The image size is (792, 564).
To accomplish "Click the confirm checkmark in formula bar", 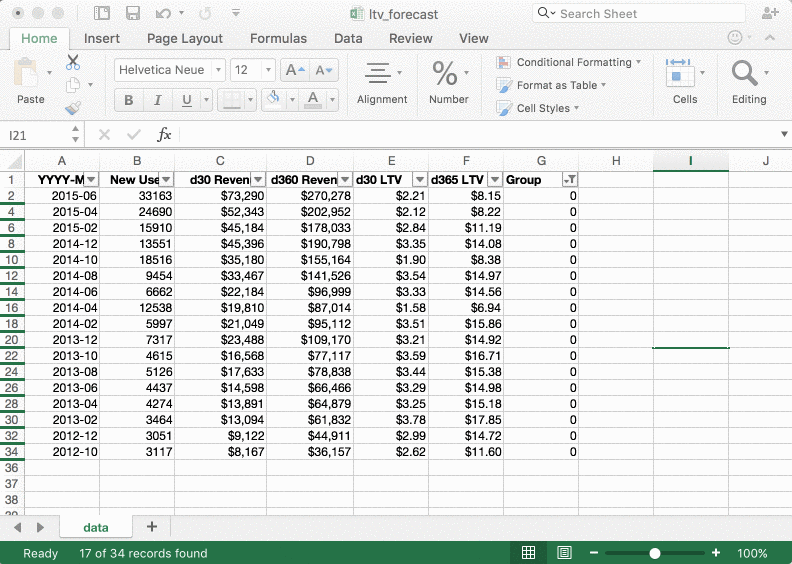I will tap(134, 135).
